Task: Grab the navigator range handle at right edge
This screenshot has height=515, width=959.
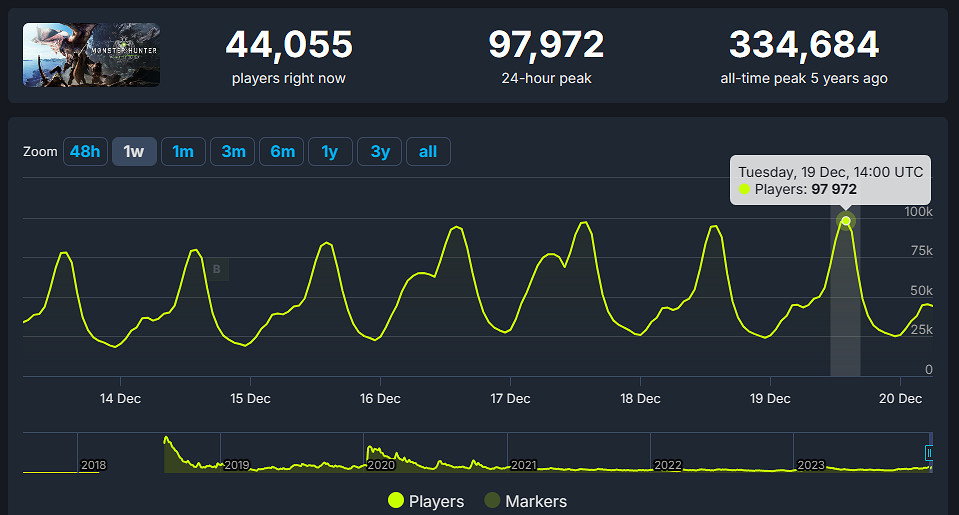Action: (929, 453)
